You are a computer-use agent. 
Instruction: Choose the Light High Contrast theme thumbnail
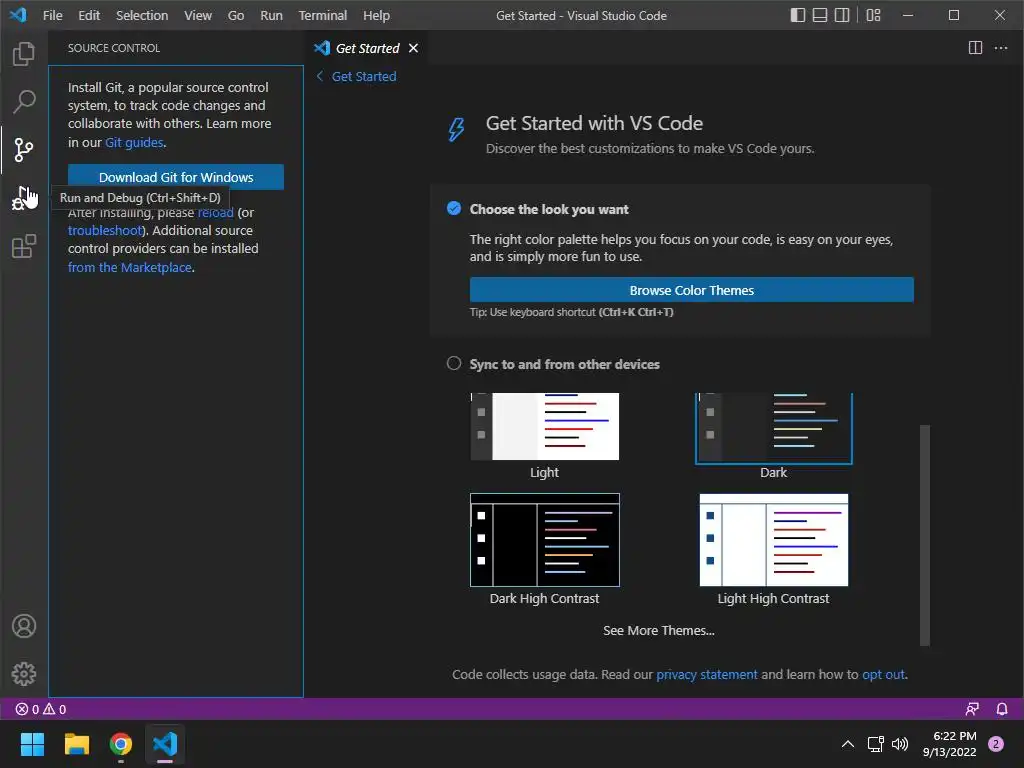774,540
